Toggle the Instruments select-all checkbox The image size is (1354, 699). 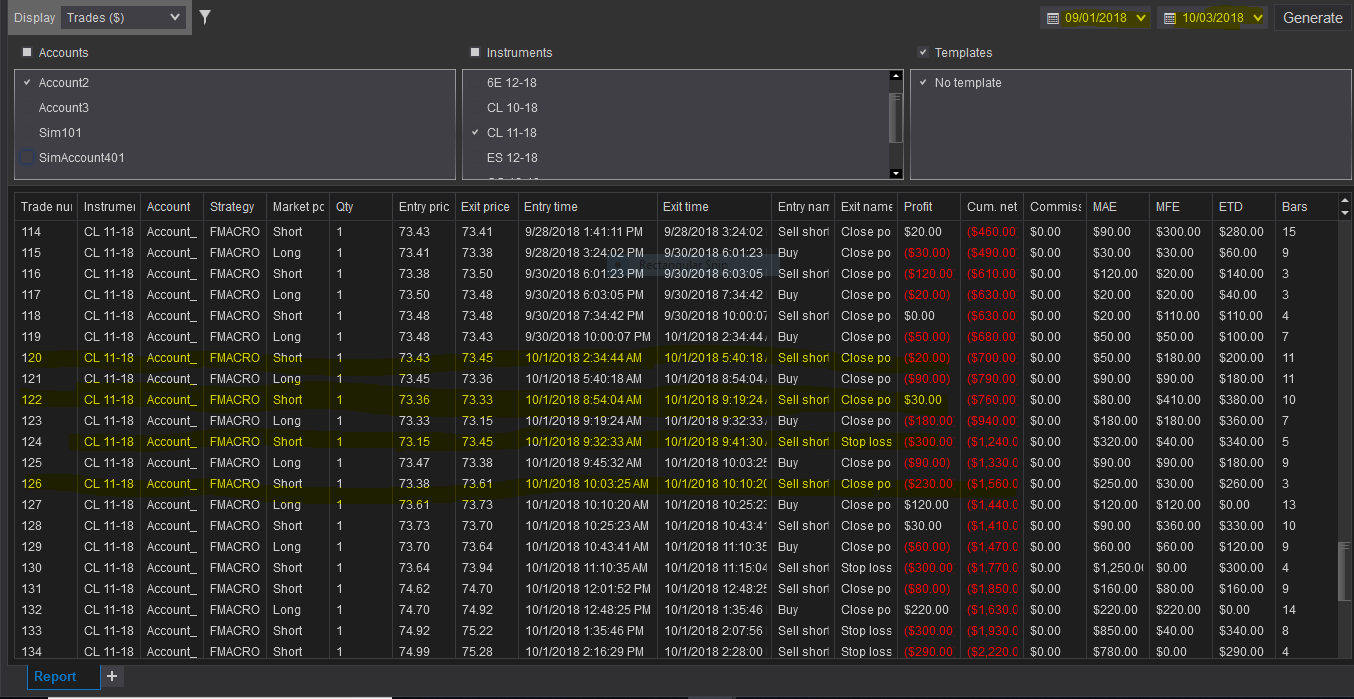[475, 52]
